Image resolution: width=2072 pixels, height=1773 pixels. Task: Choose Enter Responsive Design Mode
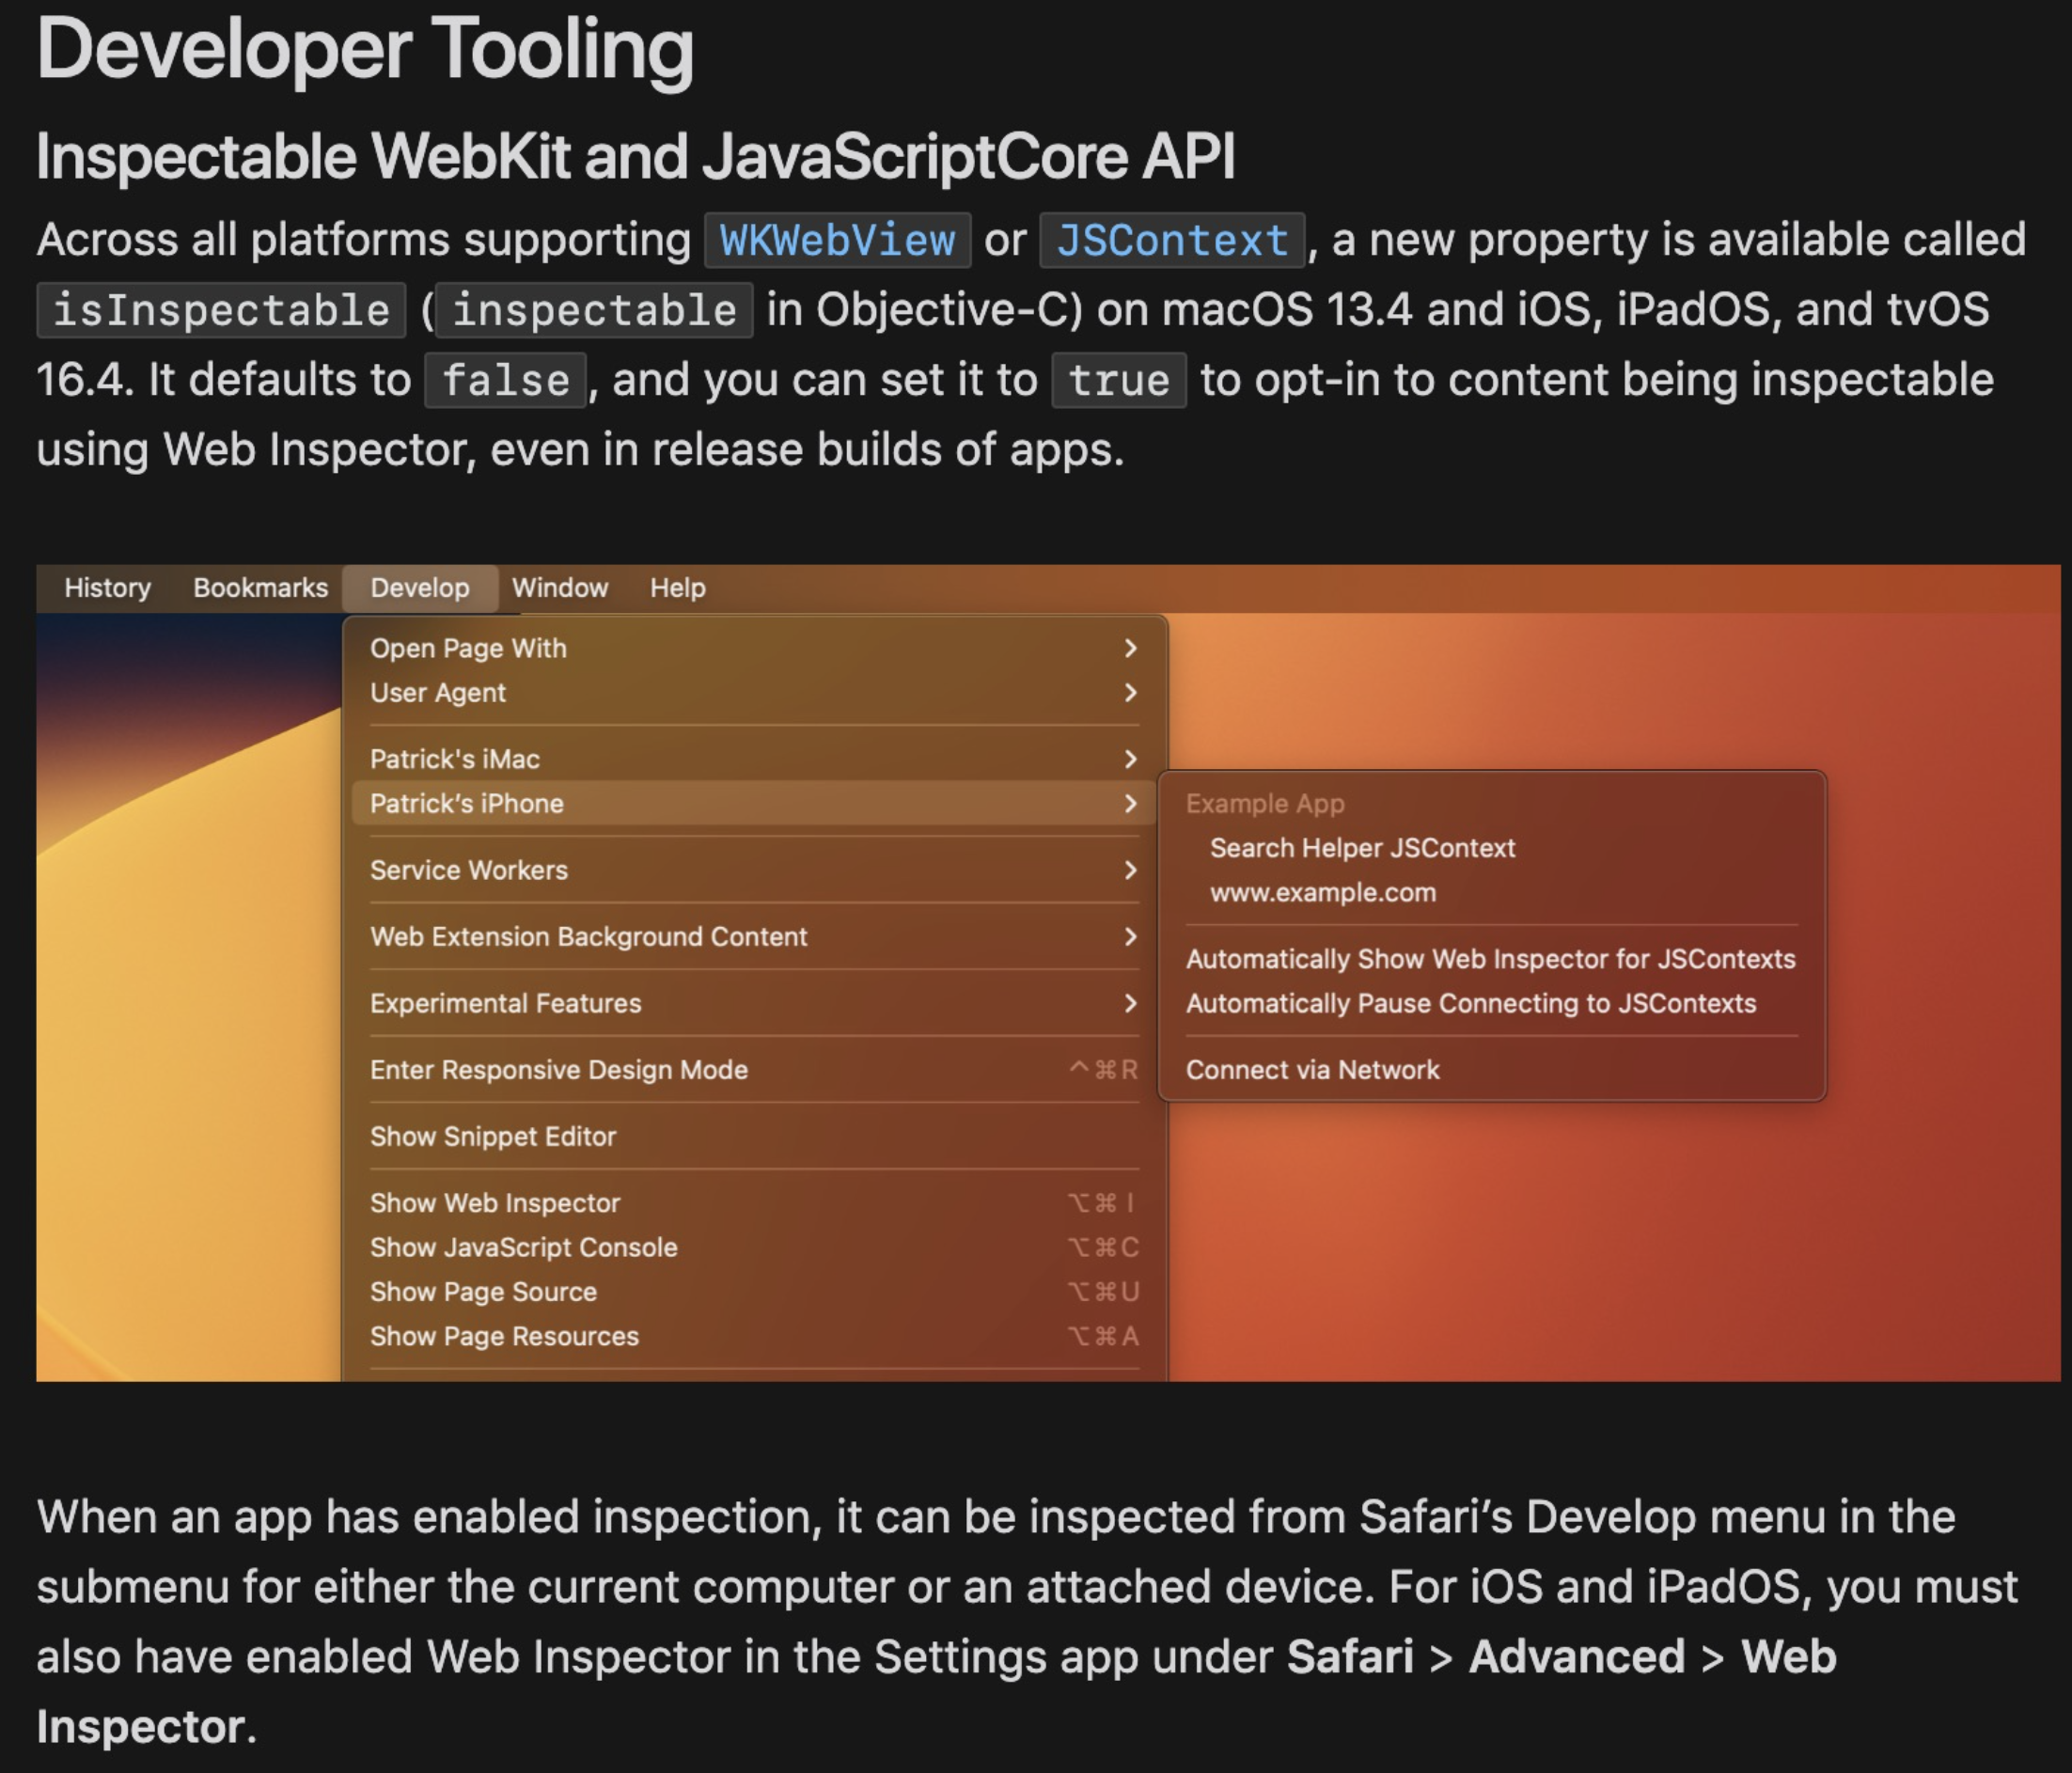(754, 1070)
